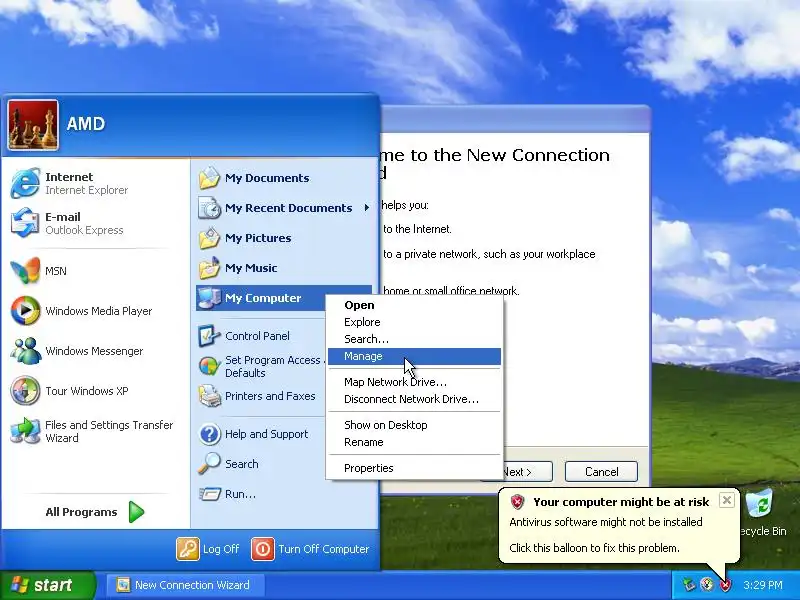Click the 'Internet Explorer' subtitle text
This screenshot has width=800, height=600.
[x=86, y=190]
